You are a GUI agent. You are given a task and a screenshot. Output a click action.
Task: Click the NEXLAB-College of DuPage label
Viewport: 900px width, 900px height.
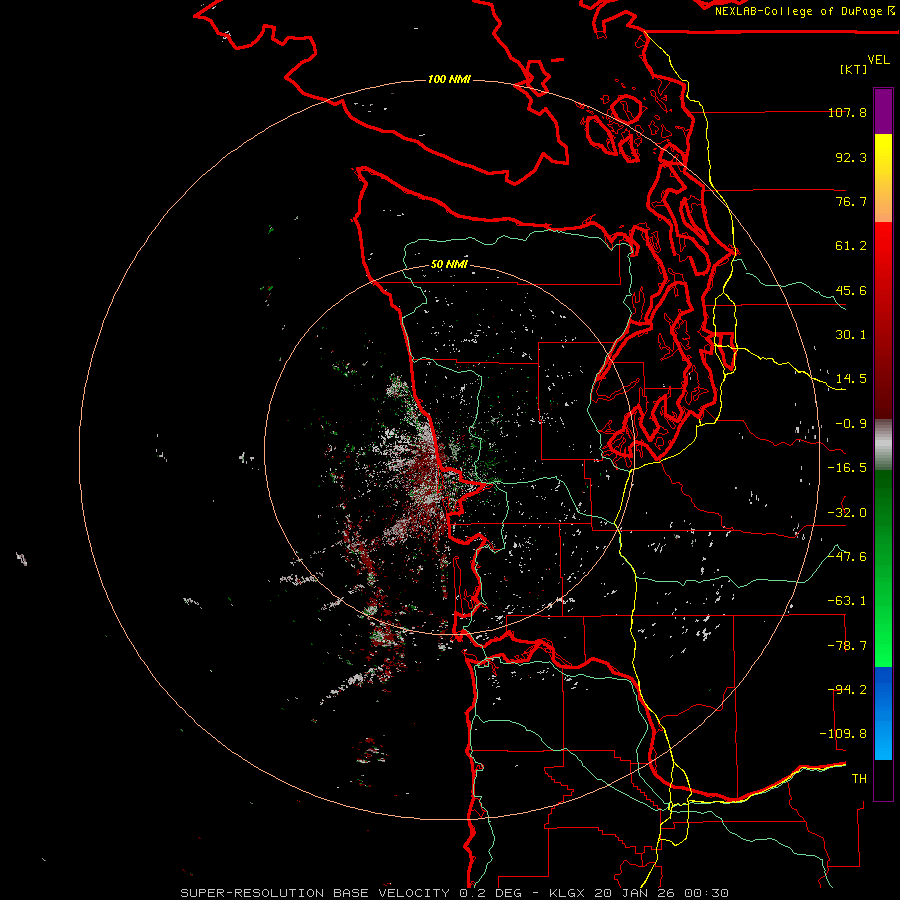(805, 11)
